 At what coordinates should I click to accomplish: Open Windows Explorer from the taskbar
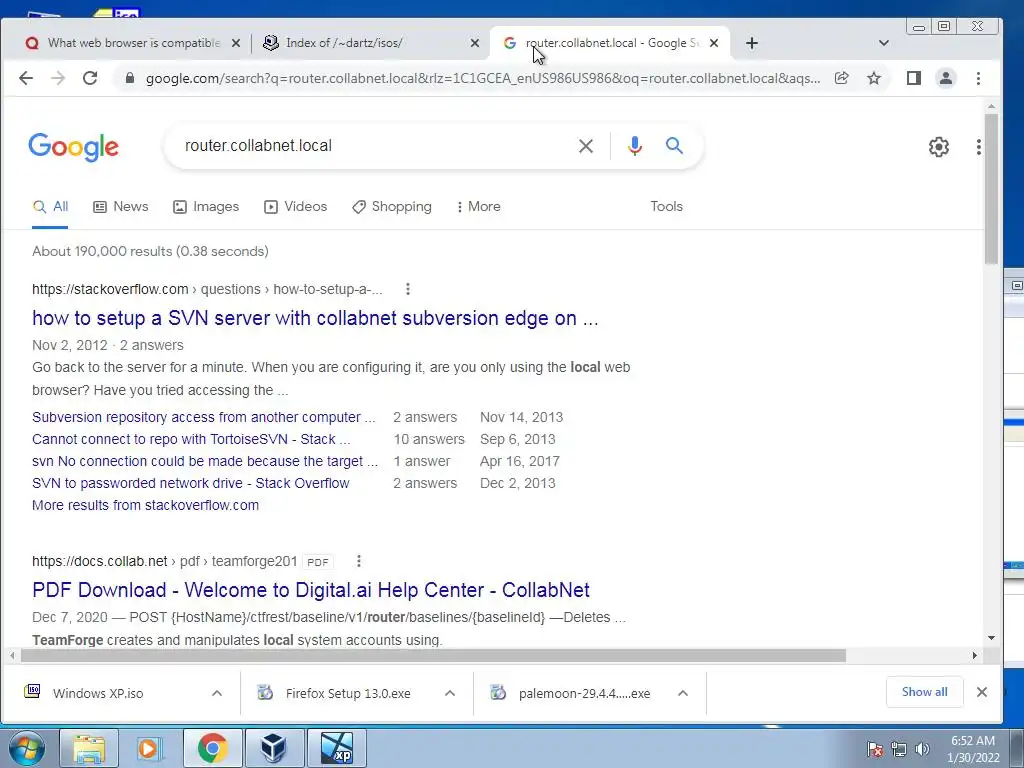pos(89,748)
